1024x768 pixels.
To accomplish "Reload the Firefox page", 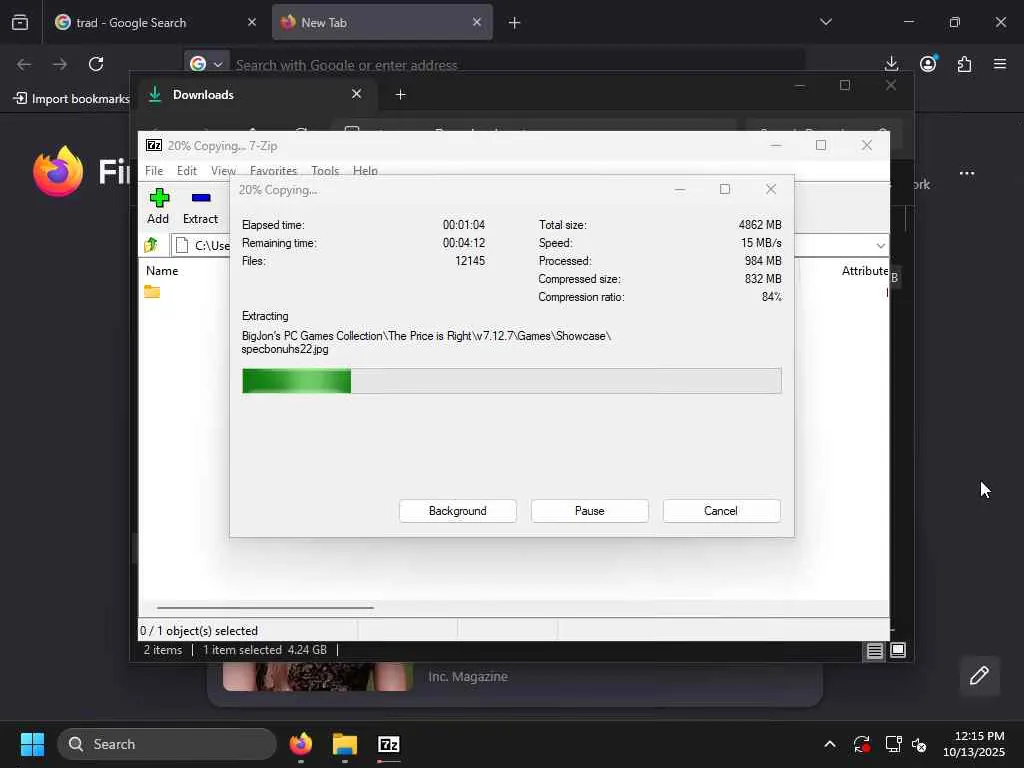I will (x=96, y=63).
